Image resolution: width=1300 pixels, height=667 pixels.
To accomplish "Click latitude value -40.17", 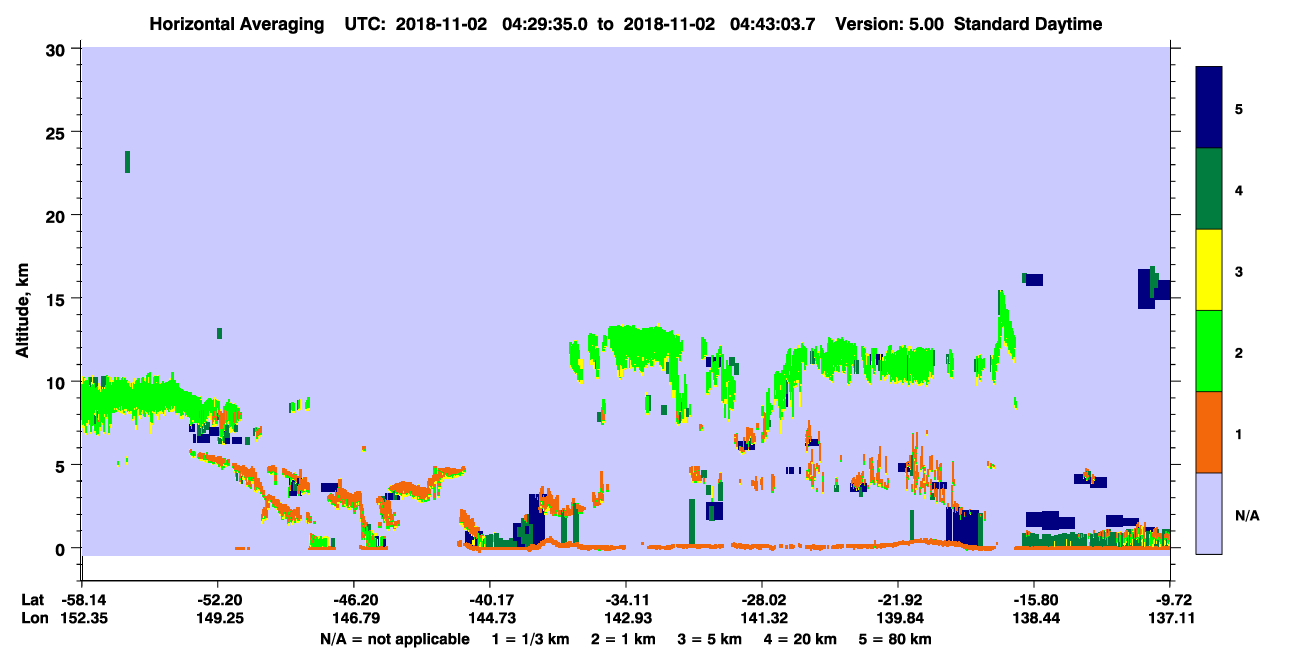I will 490,600.
